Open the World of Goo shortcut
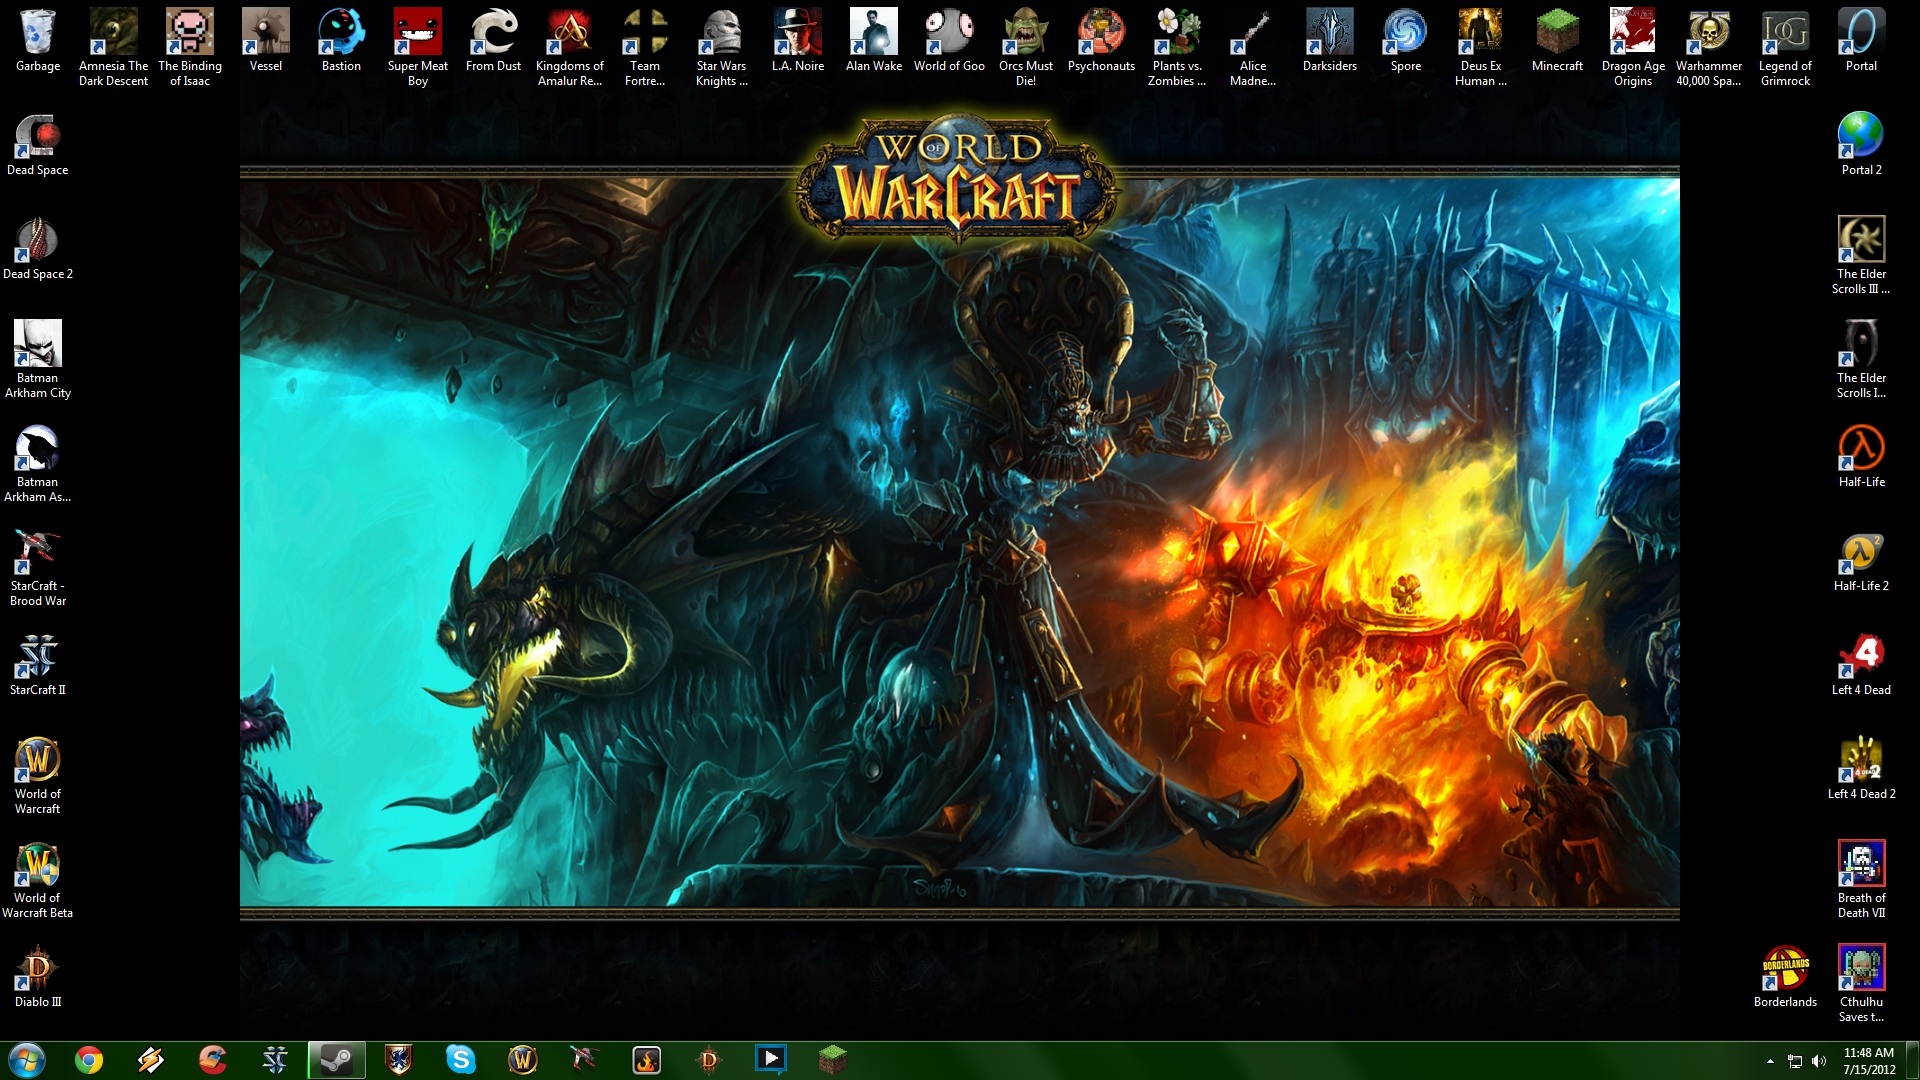The height and width of the screenshot is (1080, 1920). point(949,34)
